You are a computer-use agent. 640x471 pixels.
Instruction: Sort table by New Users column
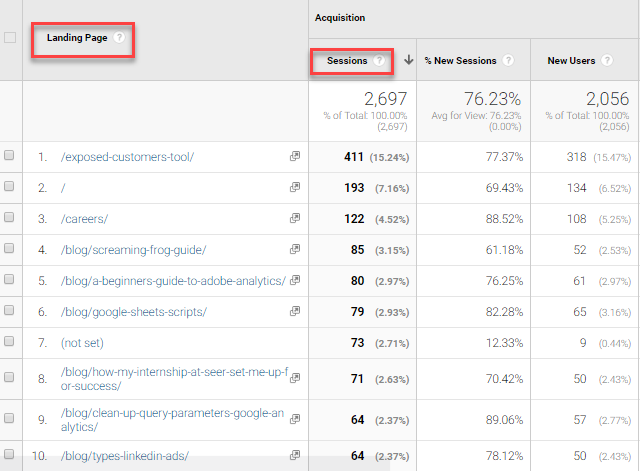click(571, 61)
